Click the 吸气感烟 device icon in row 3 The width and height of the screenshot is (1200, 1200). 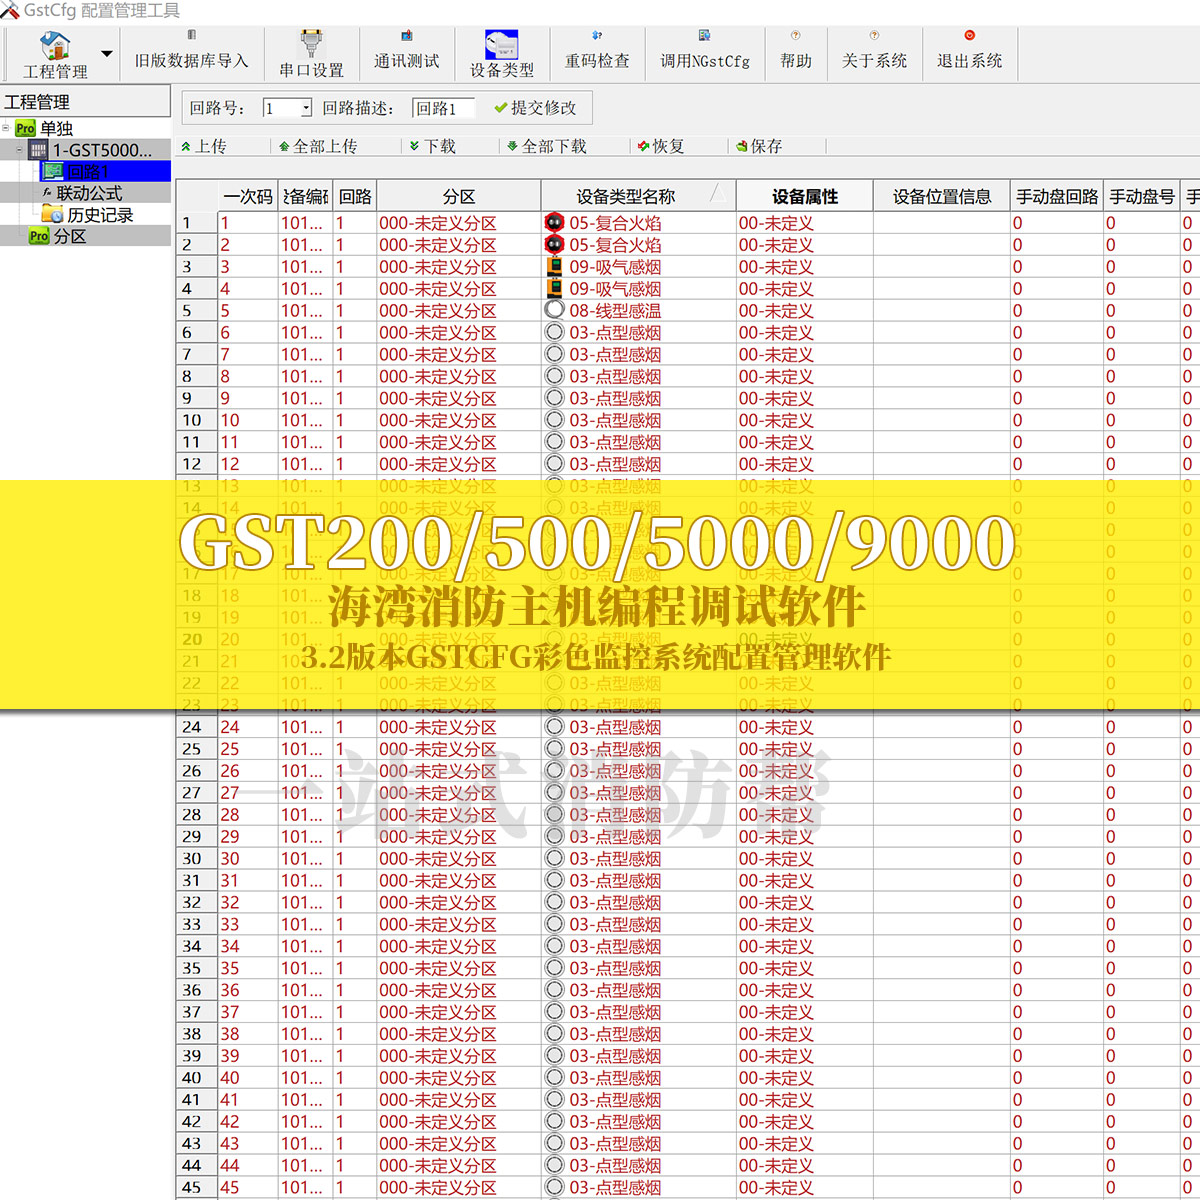coord(555,266)
